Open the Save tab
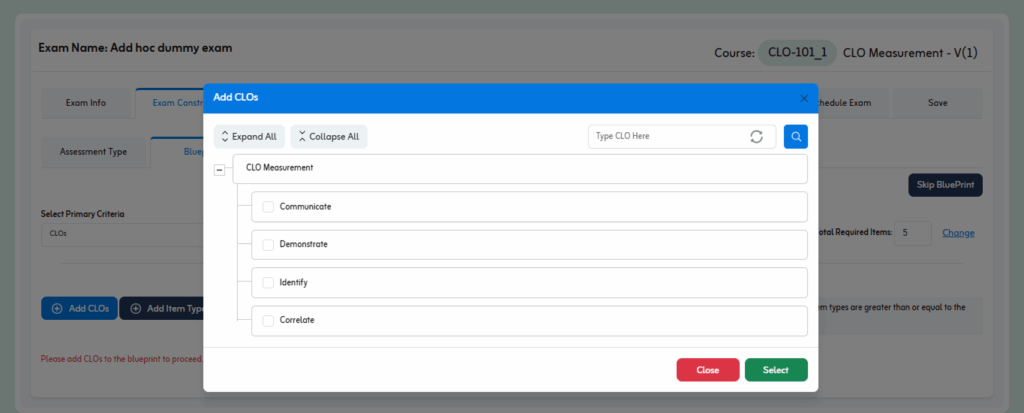The height and width of the screenshot is (413, 1024). [937, 103]
